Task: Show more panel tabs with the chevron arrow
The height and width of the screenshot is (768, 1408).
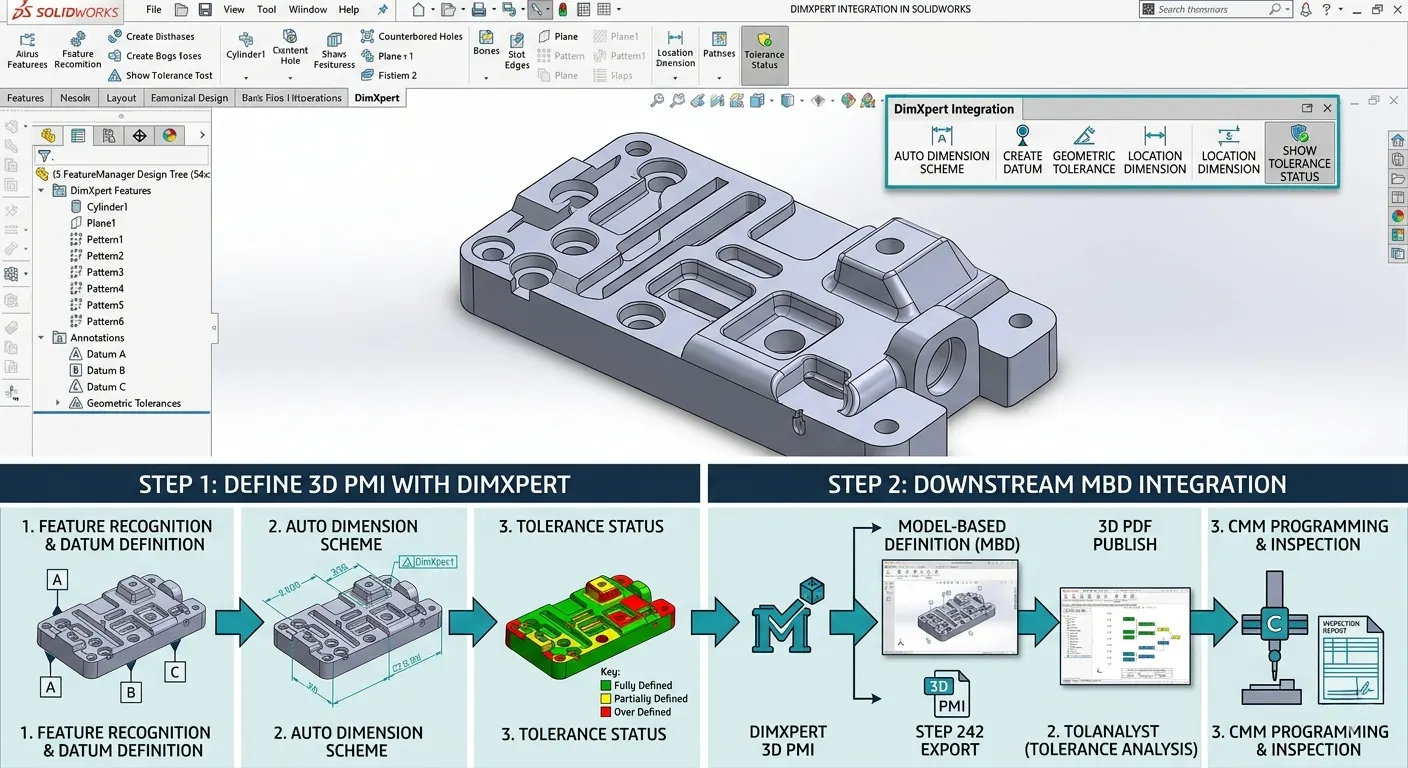Action: pos(202,135)
